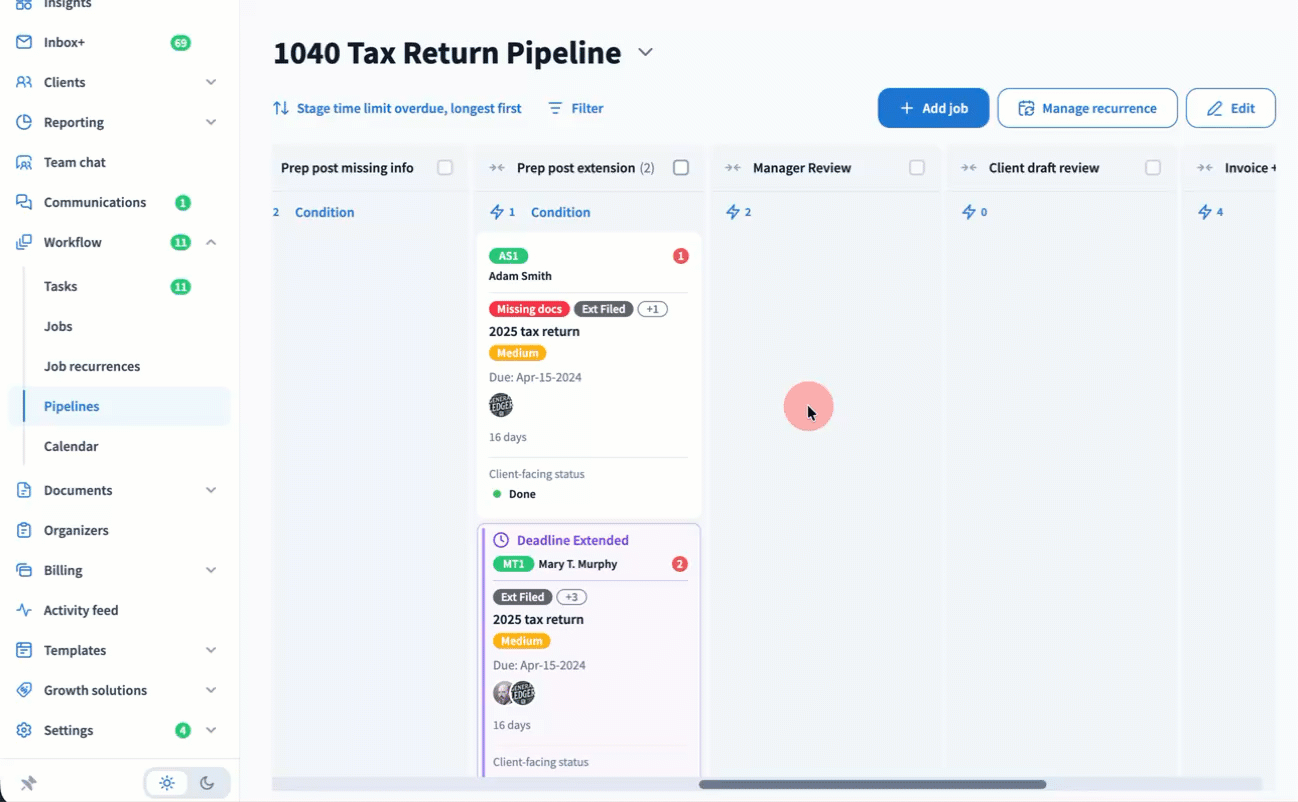Expand the Clients sidebar section
1298x802 pixels.
point(211,82)
